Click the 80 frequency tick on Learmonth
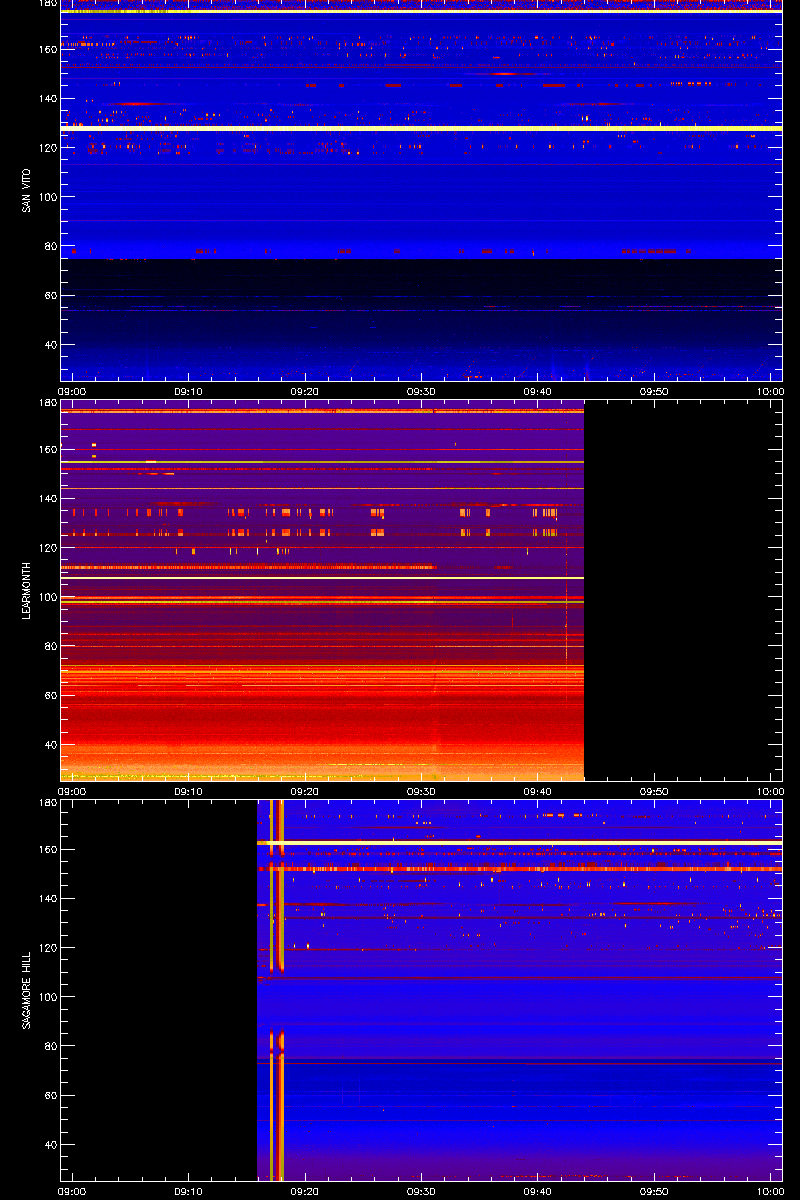The image size is (800, 1200). pos(49,646)
